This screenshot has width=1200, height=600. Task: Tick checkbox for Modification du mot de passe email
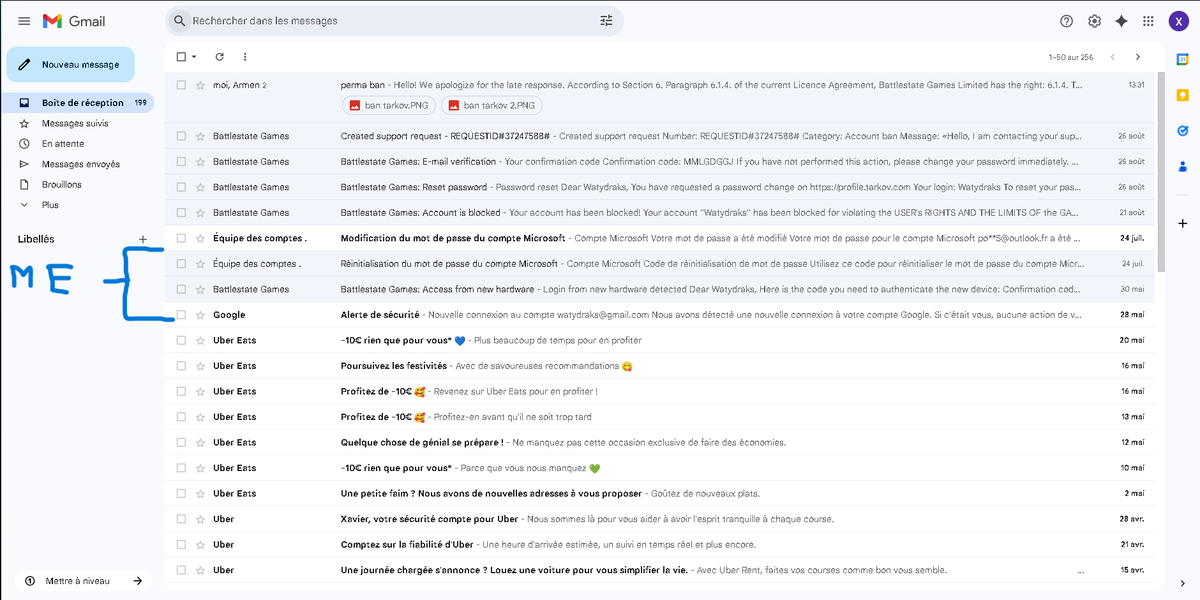click(181, 238)
